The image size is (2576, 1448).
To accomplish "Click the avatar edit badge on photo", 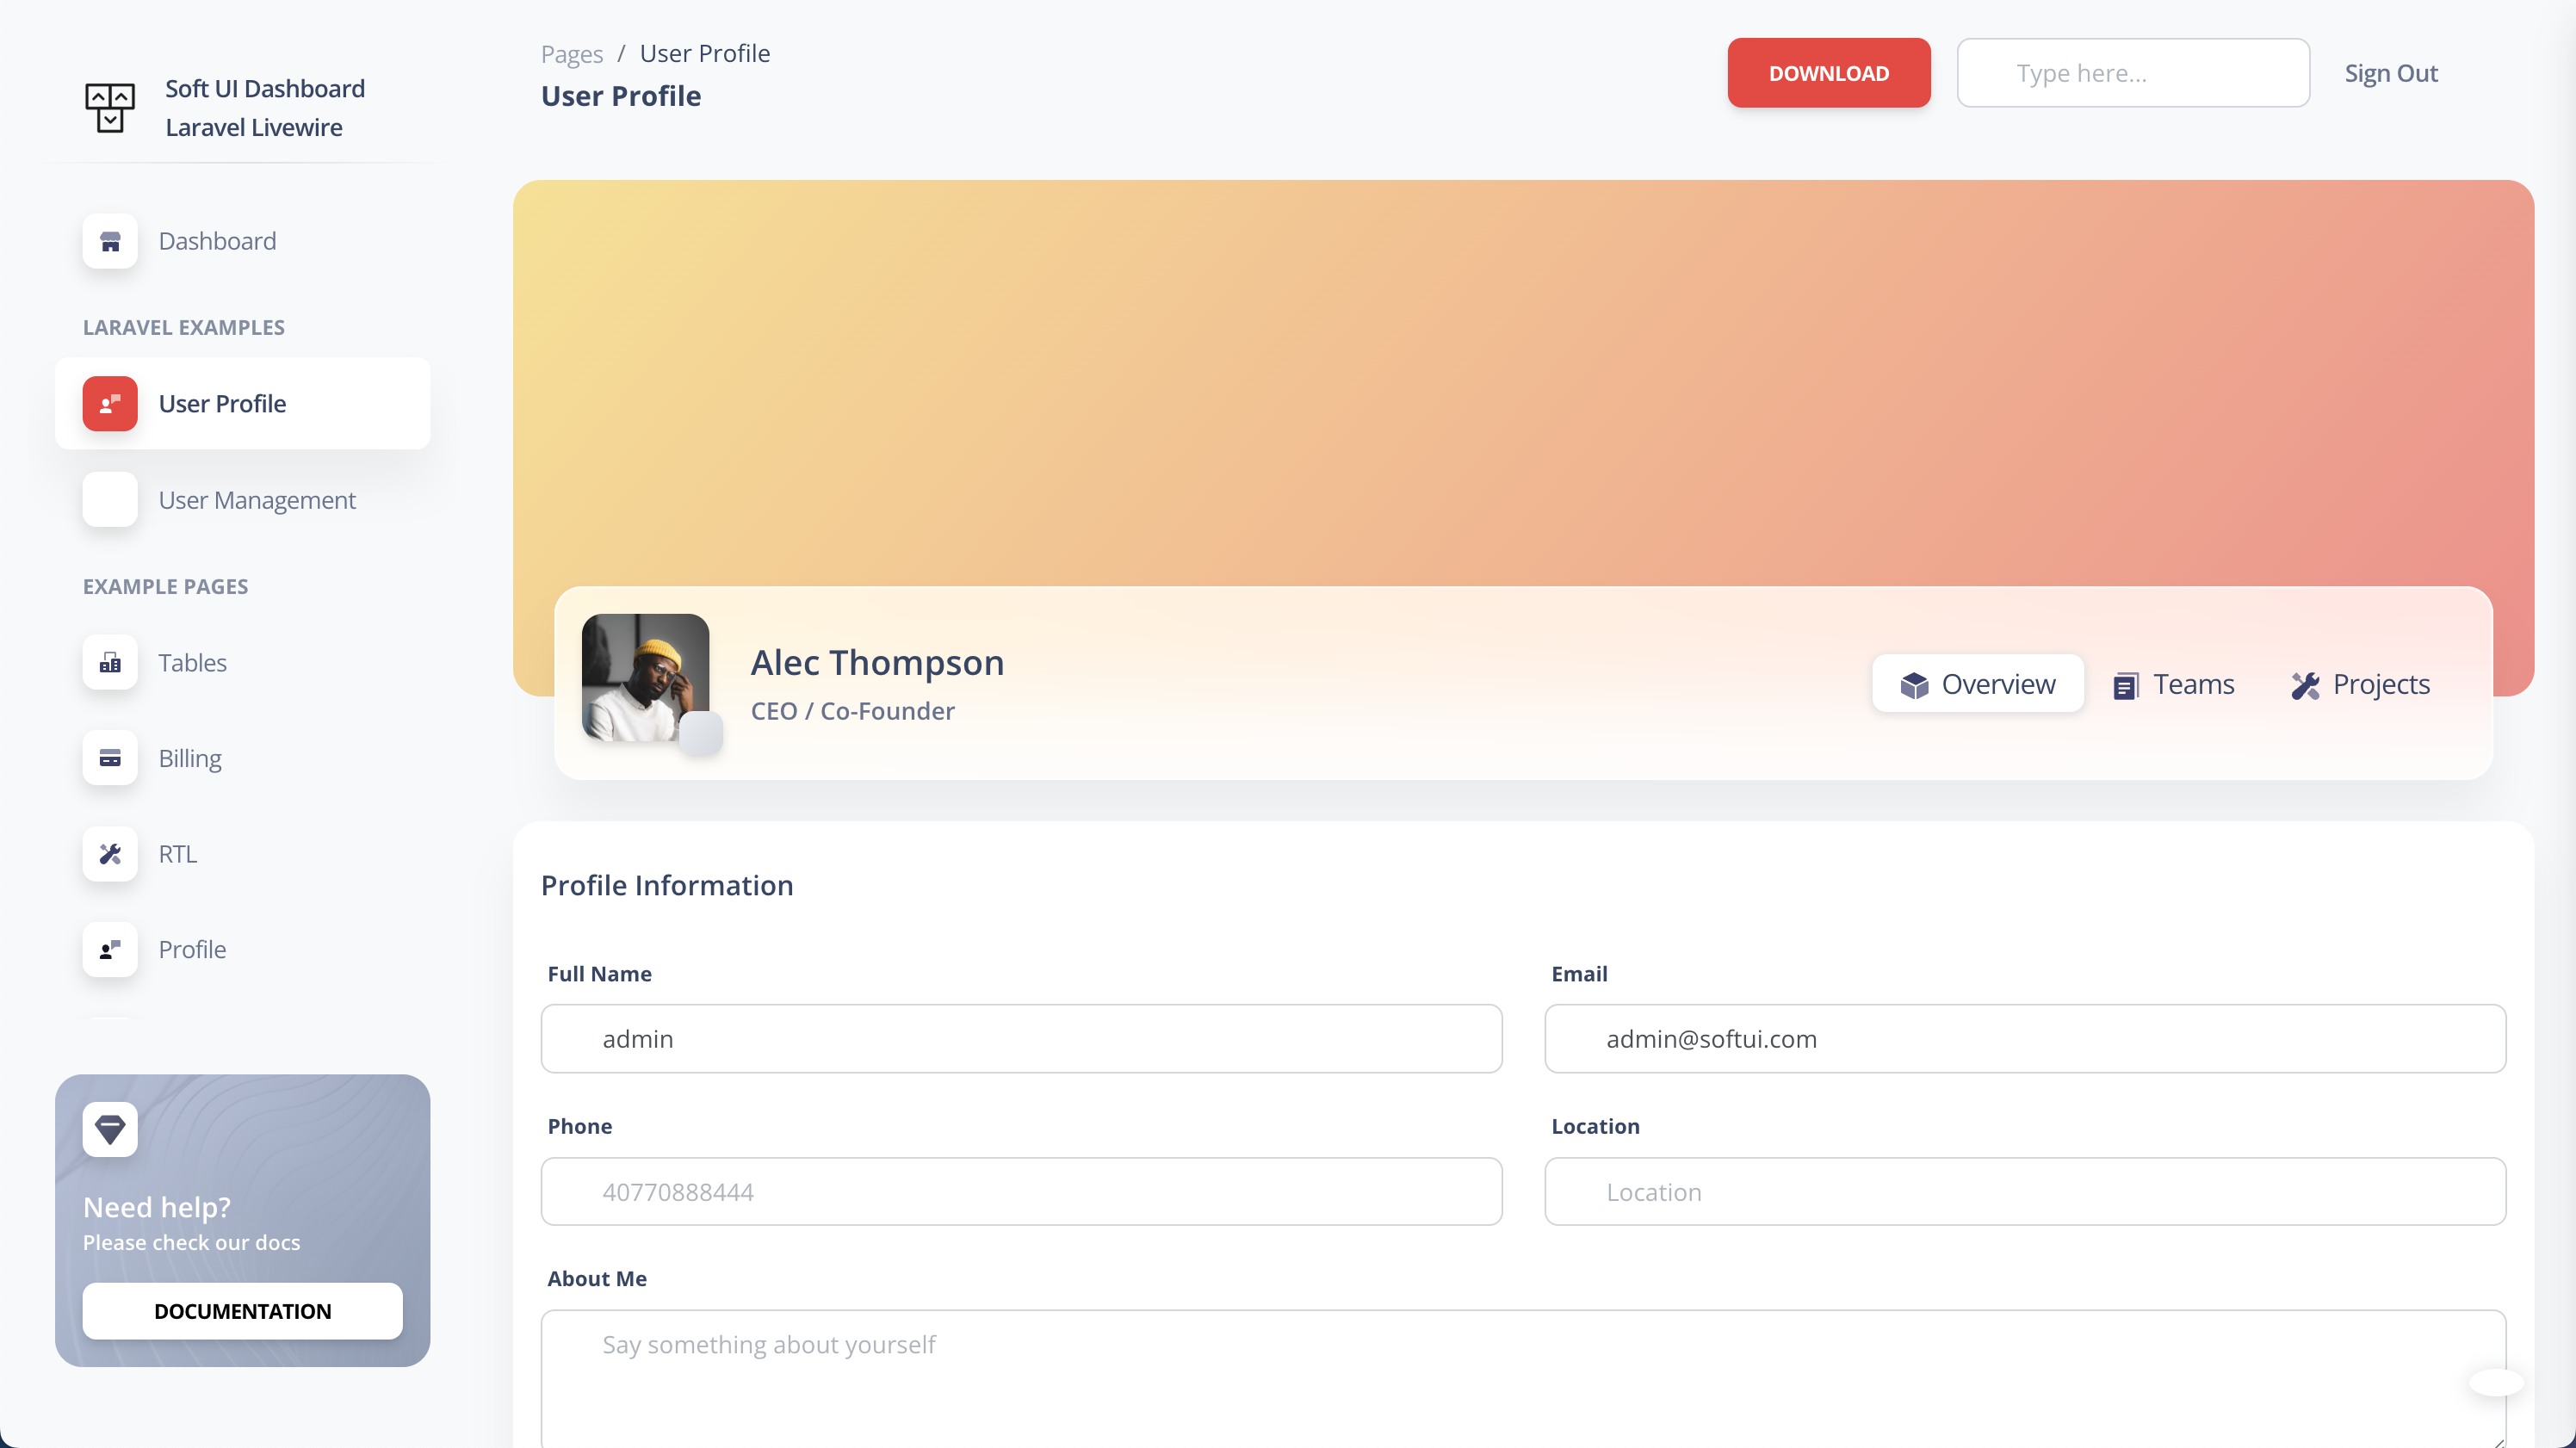I will click(x=701, y=733).
